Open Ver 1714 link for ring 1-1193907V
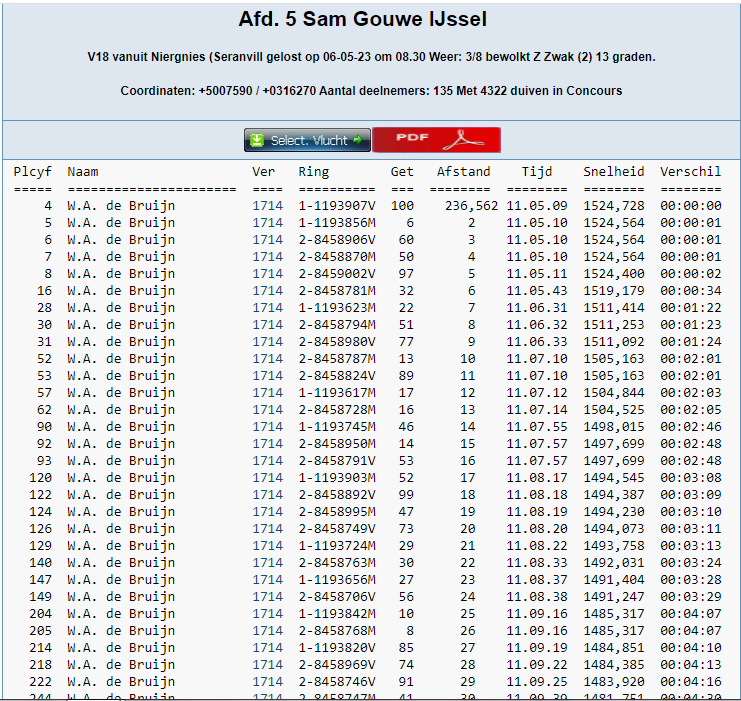The width and height of the screenshot is (741, 701). (x=267, y=206)
